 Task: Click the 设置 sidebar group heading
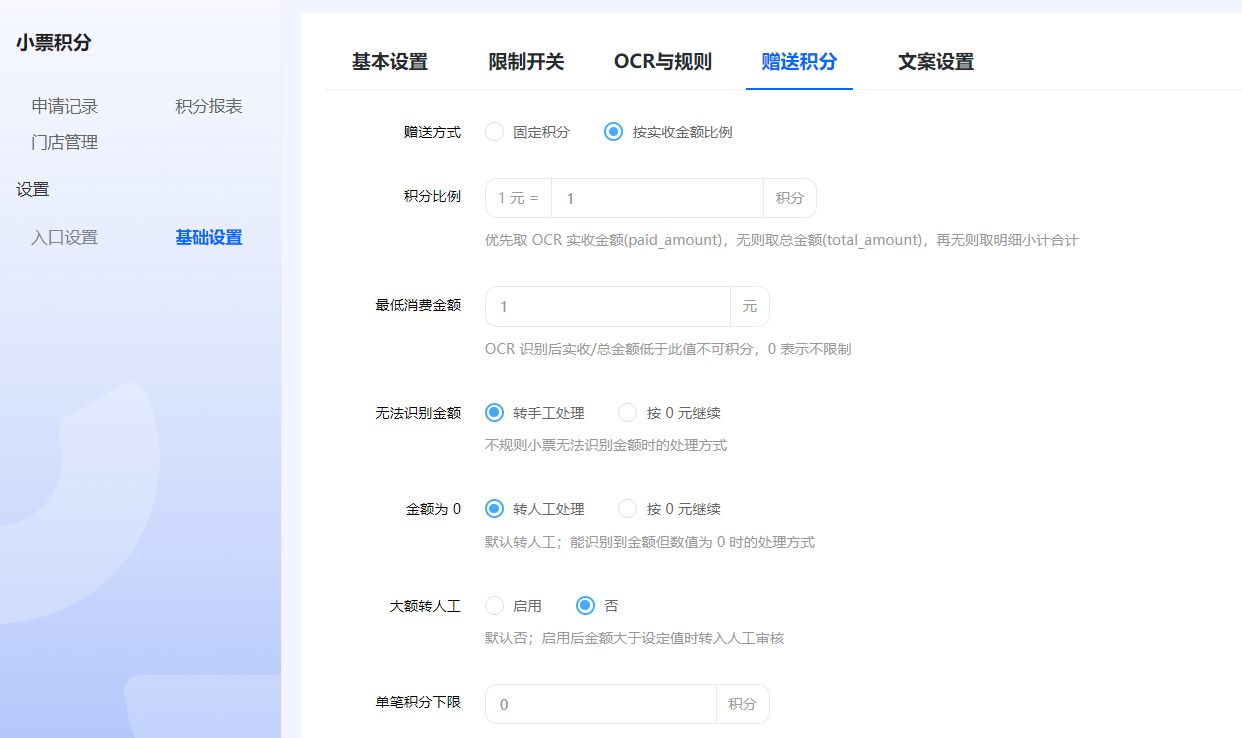point(33,189)
